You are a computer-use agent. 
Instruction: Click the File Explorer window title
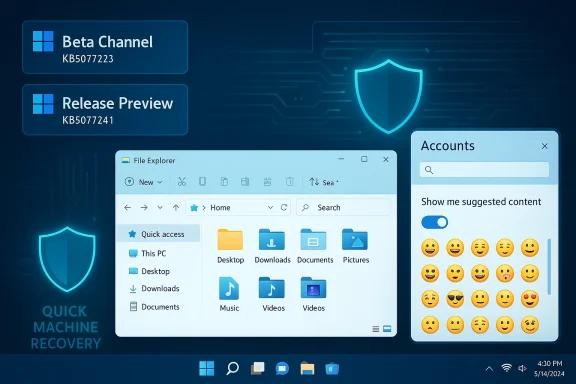click(154, 161)
